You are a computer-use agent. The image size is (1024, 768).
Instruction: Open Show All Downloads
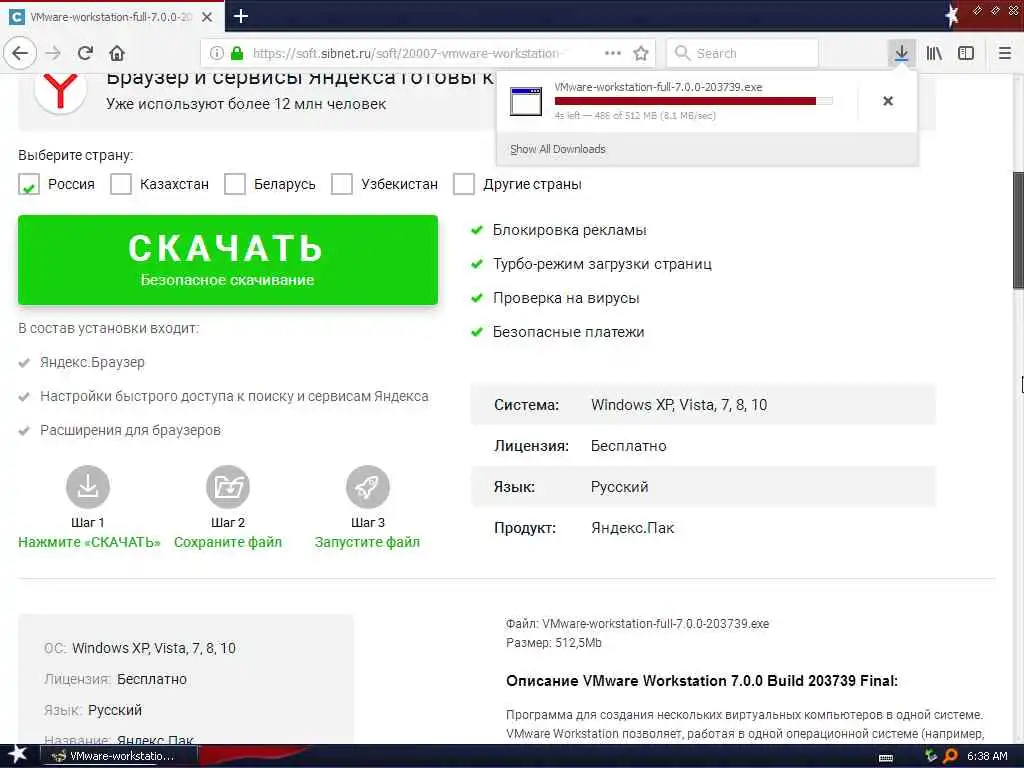[558, 149]
